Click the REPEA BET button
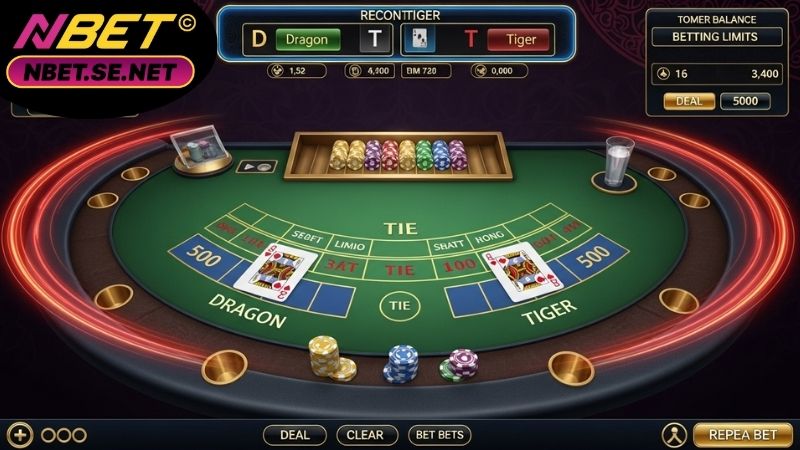800x450 pixels. pyautogui.click(x=743, y=435)
